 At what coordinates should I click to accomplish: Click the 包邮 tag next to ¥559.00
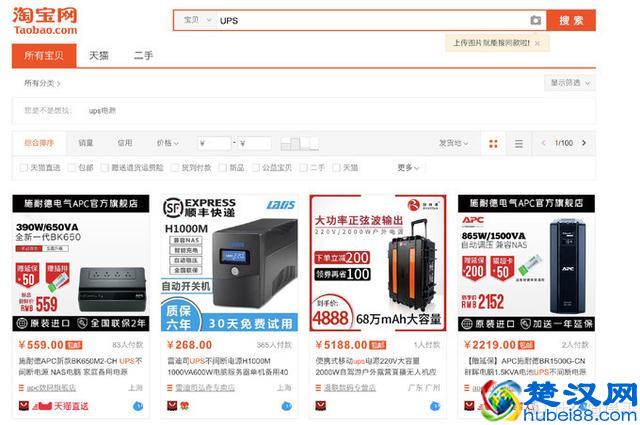74,345
